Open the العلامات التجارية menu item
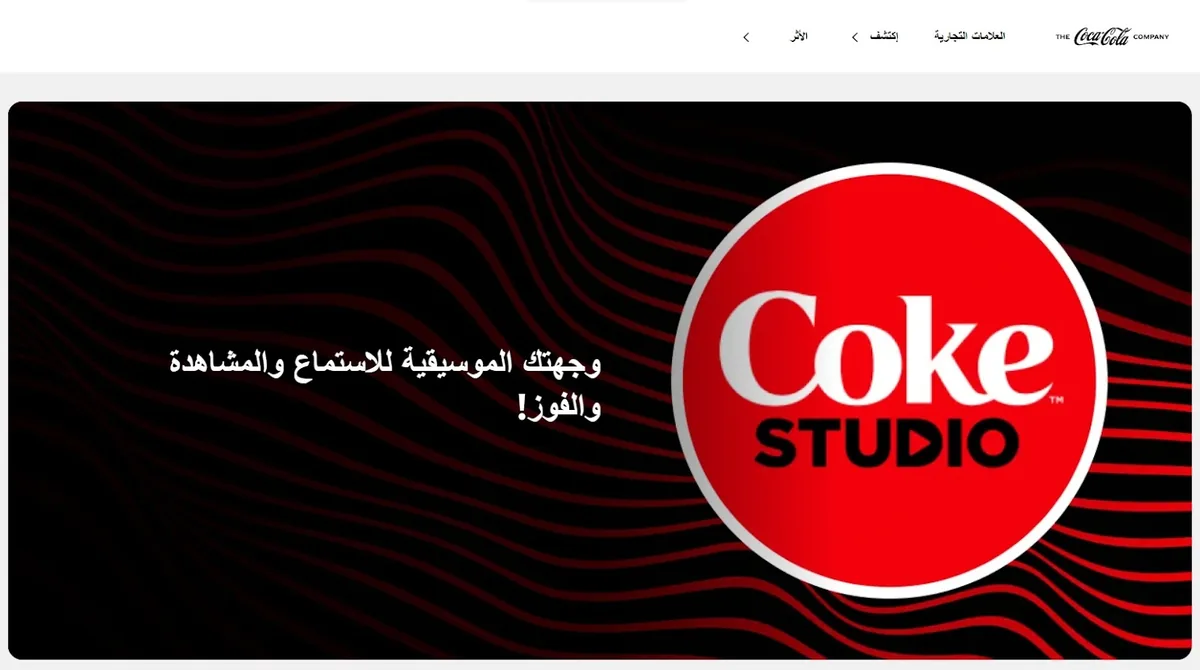Viewport: 1200px width, 670px height. [969, 37]
